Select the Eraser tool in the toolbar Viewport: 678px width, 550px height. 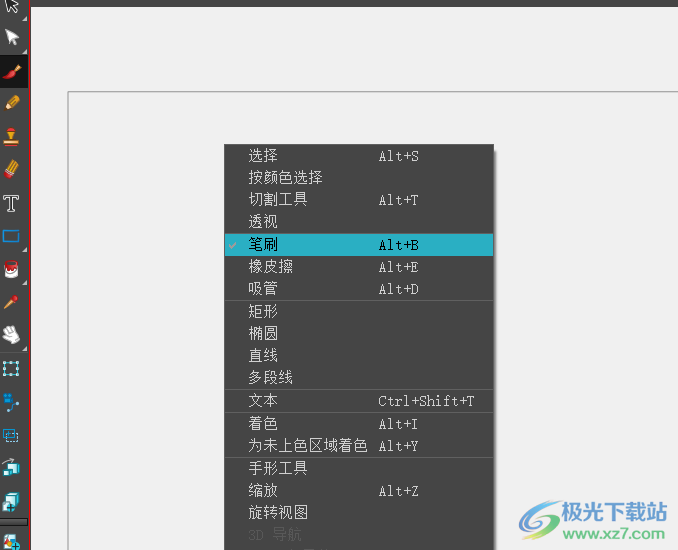point(12,169)
